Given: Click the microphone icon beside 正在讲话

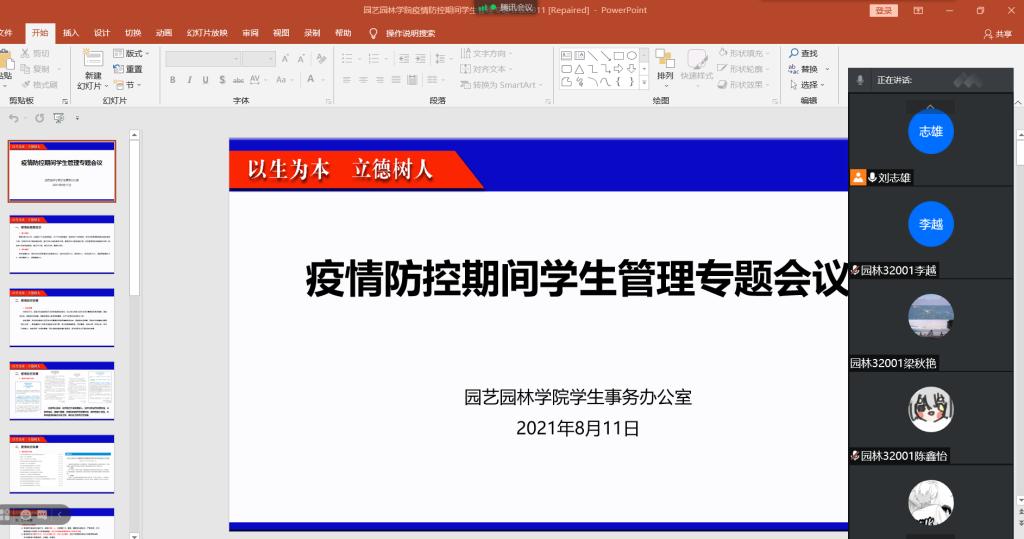Looking at the screenshot, I should [x=860, y=80].
